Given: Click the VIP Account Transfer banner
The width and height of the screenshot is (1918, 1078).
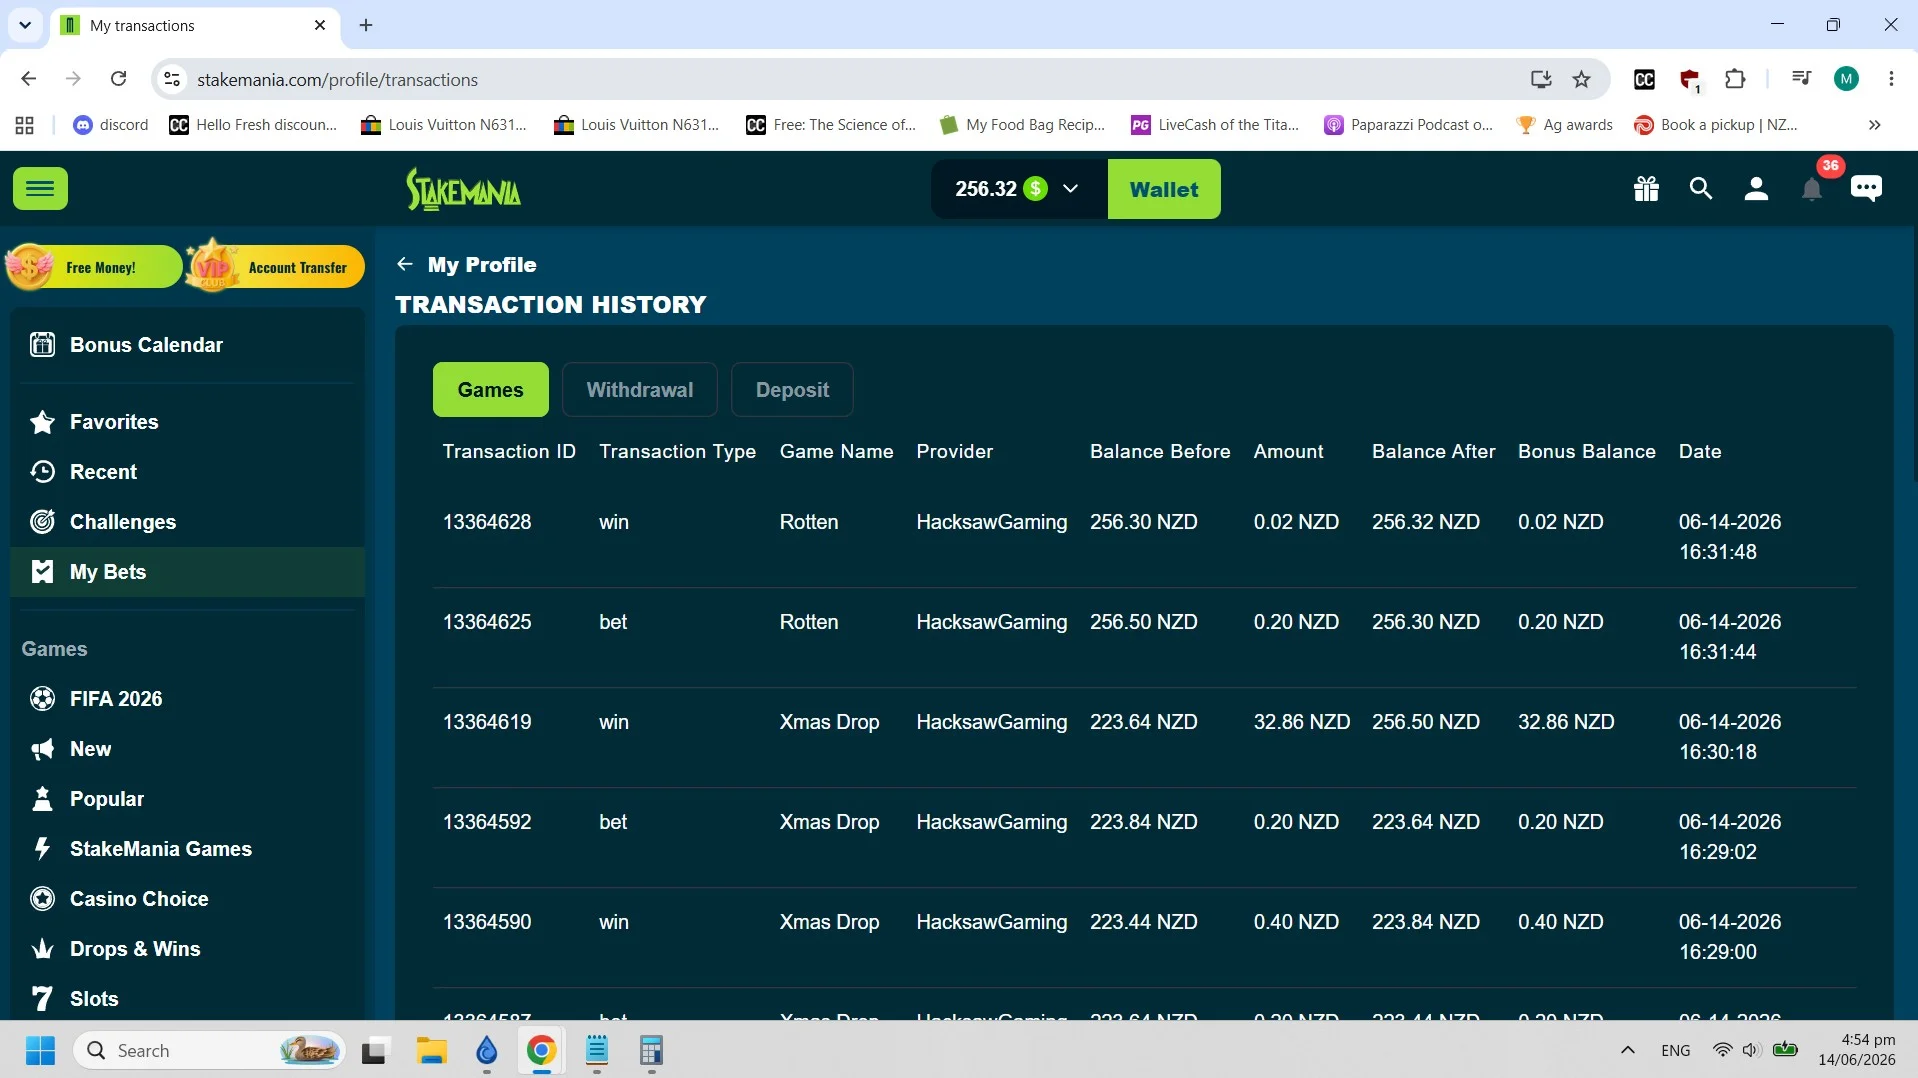Looking at the screenshot, I should click(276, 267).
